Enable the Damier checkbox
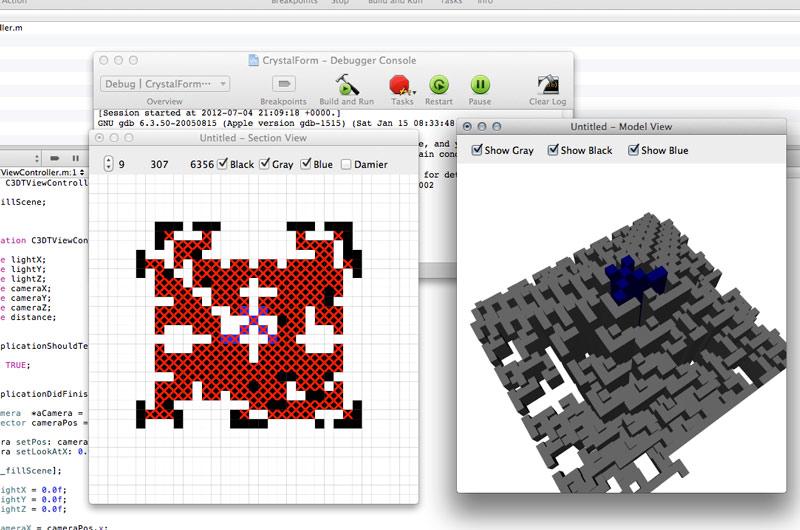The width and height of the screenshot is (800, 530). (346, 164)
